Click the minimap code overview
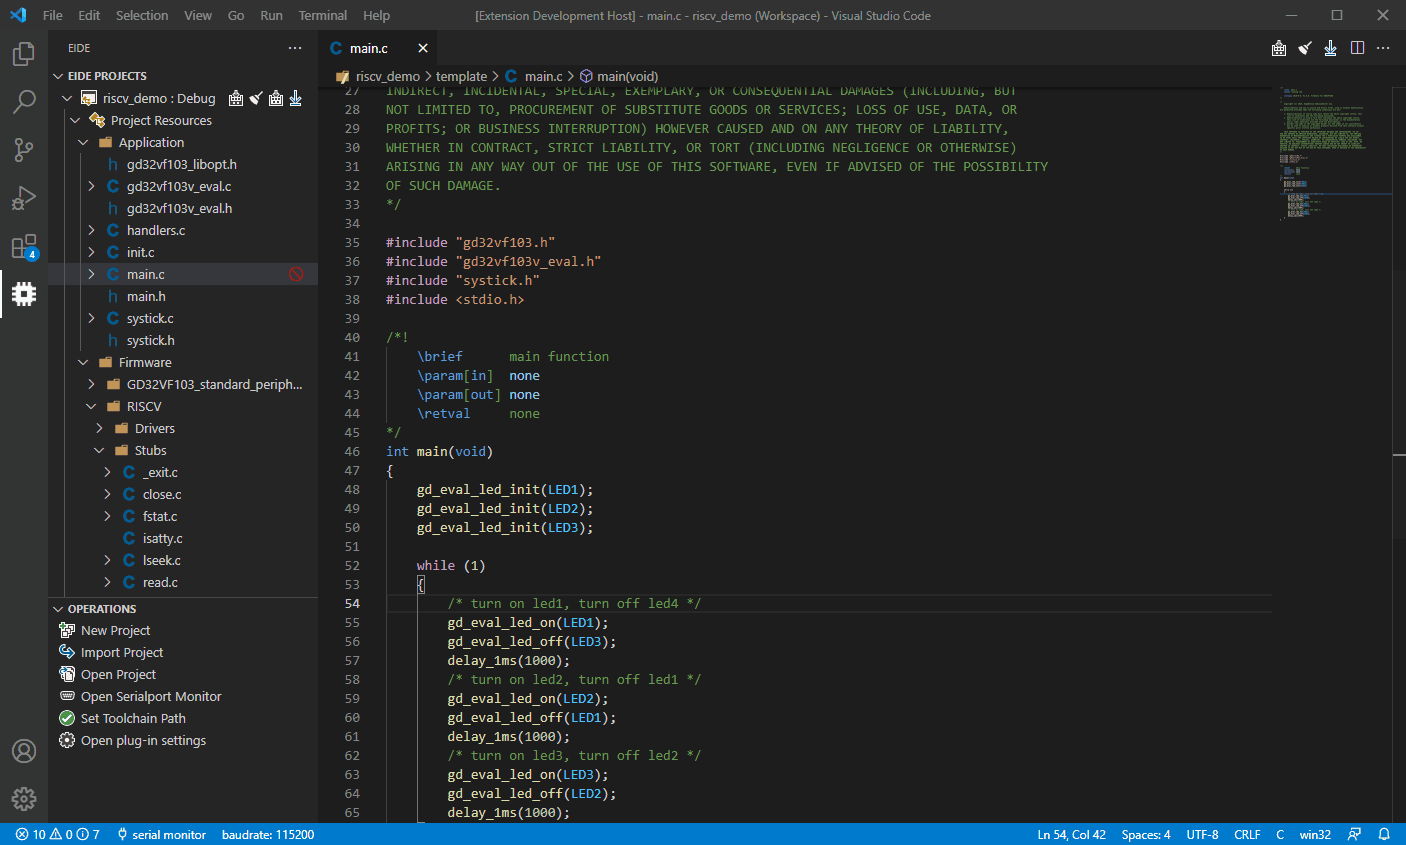The image size is (1406, 845). point(1322,150)
